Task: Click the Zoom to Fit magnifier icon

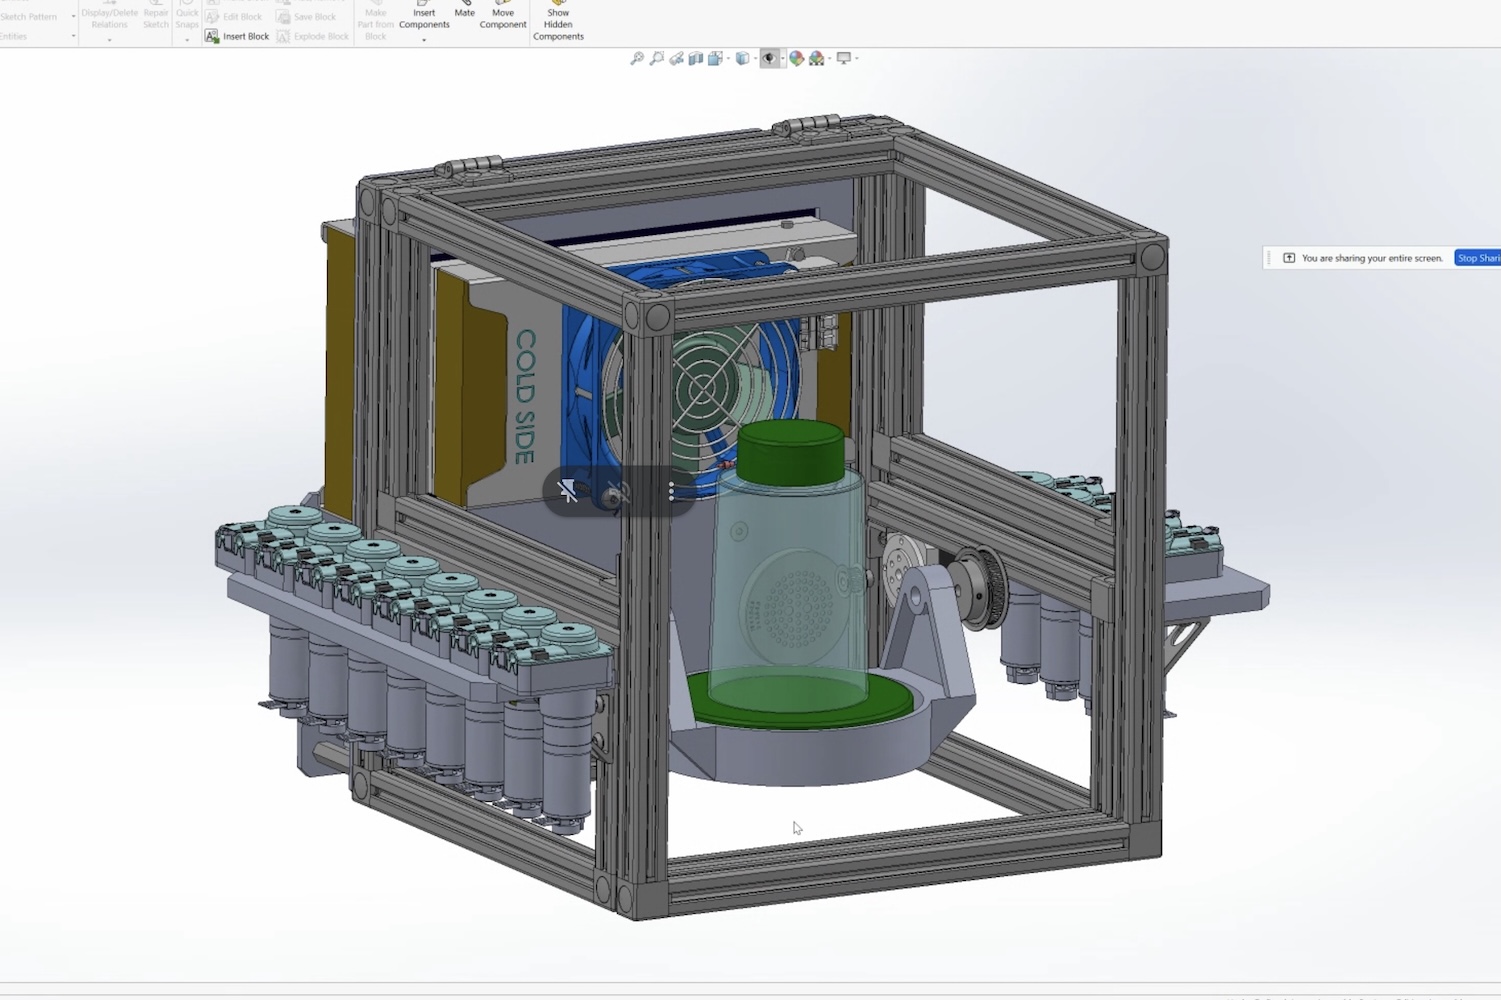Action: point(636,59)
